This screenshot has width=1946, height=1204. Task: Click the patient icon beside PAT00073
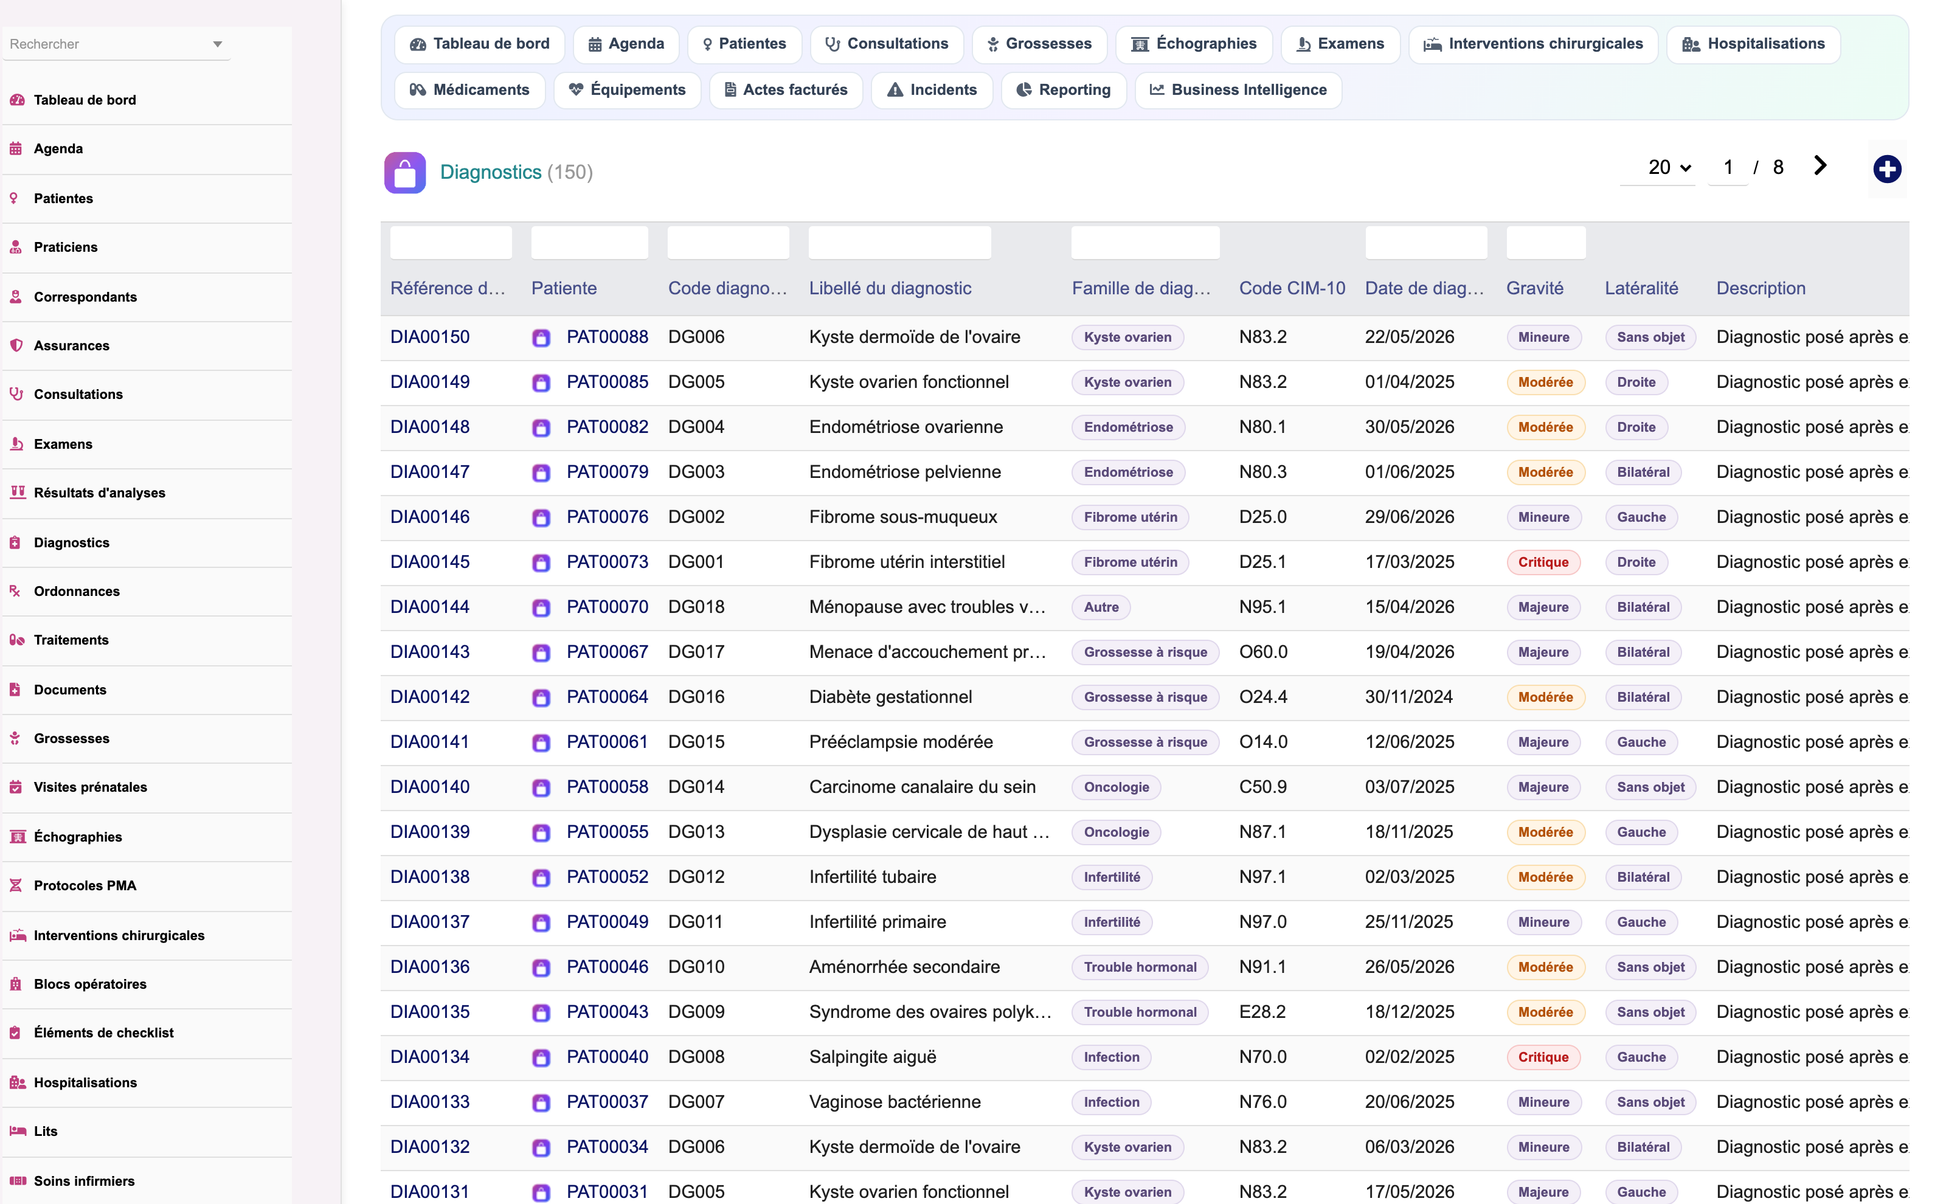[x=541, y=563]
